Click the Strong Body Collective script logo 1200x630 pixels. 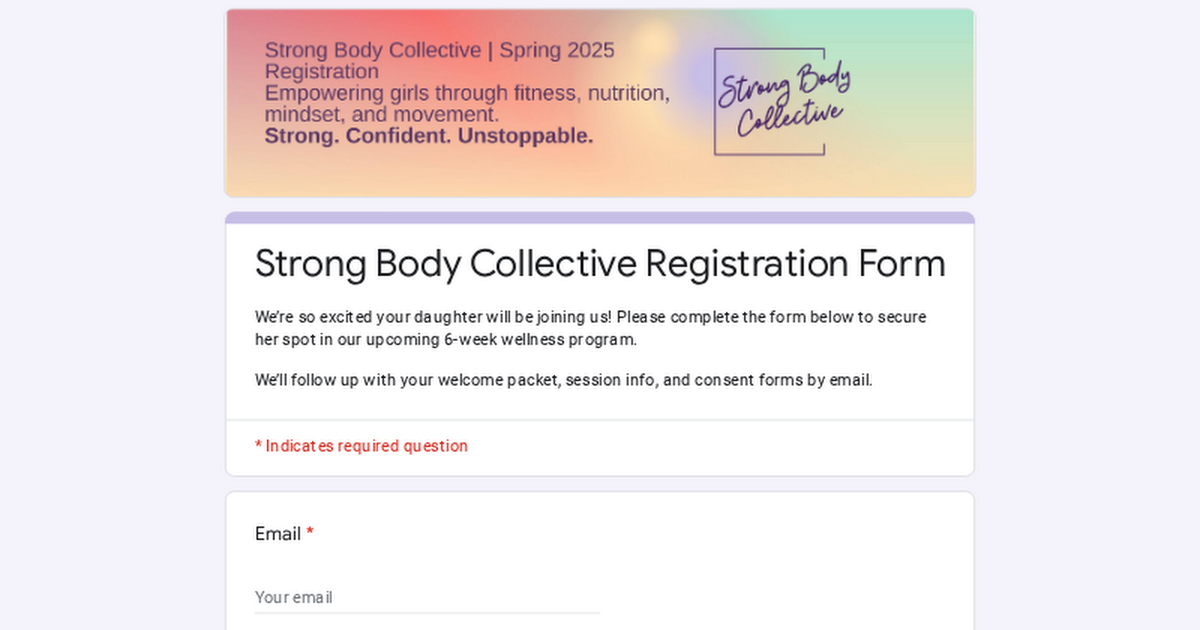[x=782, y=101]
